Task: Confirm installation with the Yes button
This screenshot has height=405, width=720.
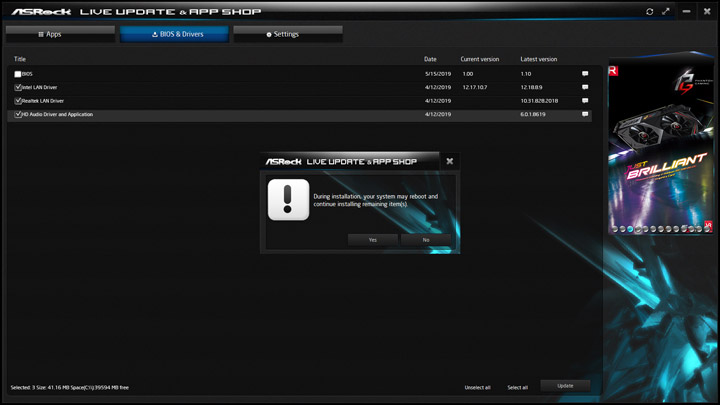Action: click(372, 240)
